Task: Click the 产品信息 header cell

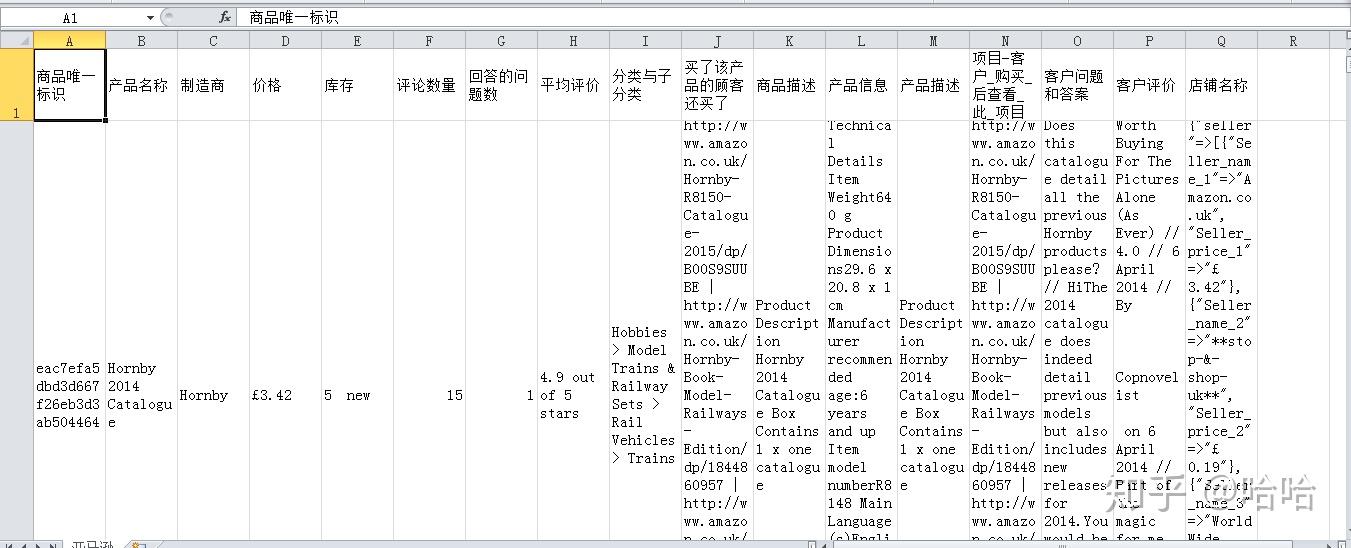Action: click(x=861, y=85)
